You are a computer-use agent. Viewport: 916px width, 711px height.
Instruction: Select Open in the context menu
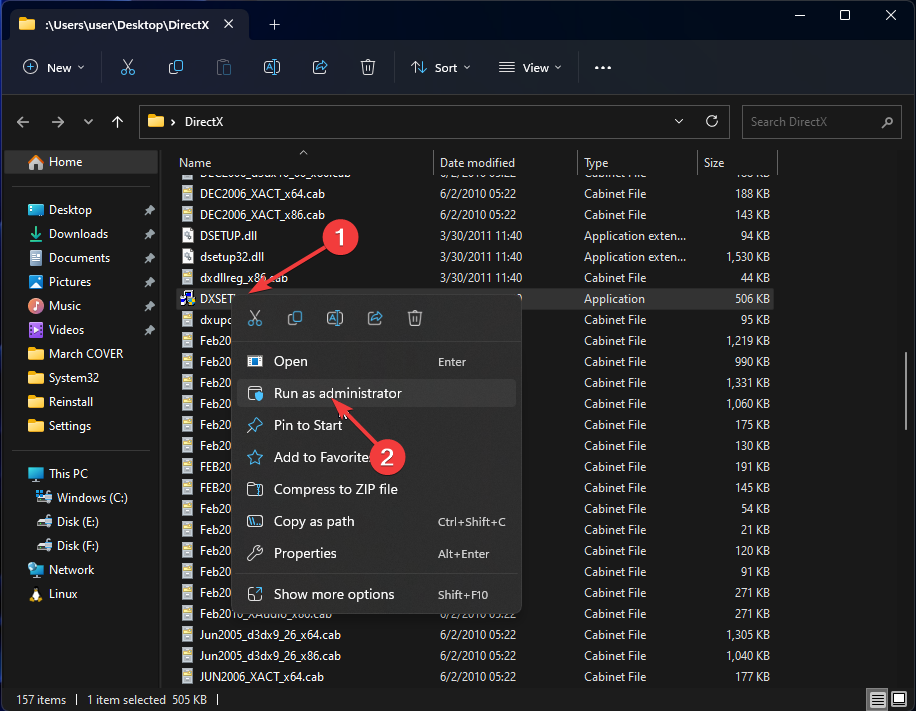376,362
